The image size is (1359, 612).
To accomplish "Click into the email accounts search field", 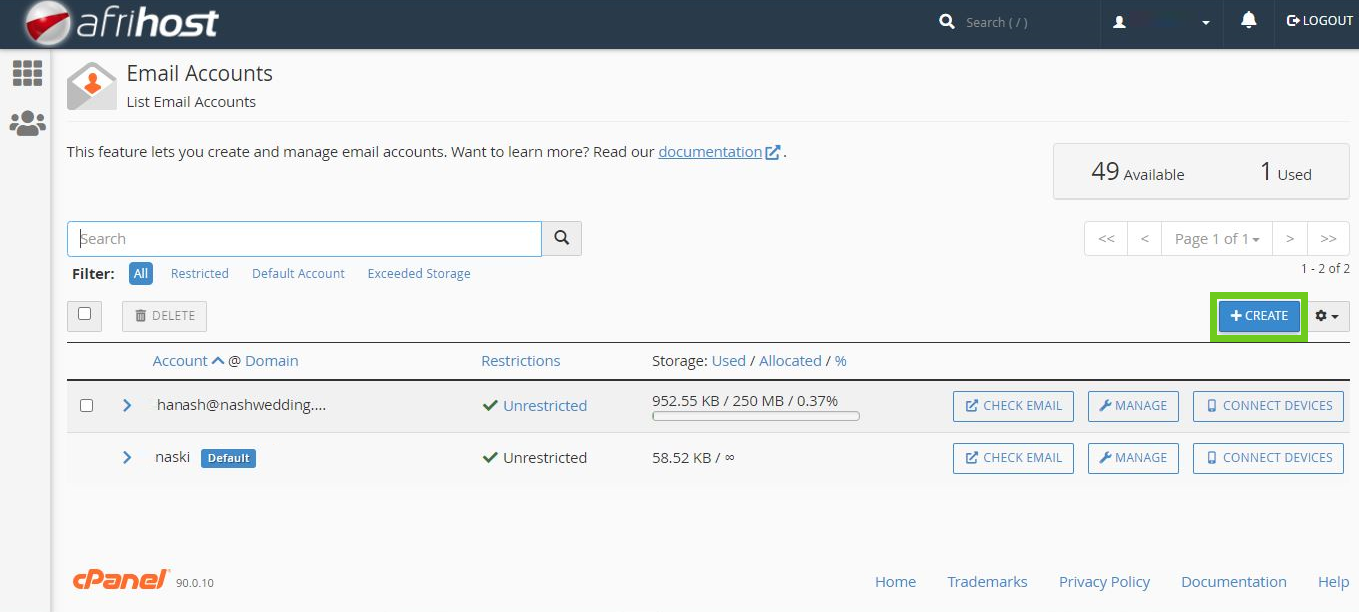I will tap(304, 239).
